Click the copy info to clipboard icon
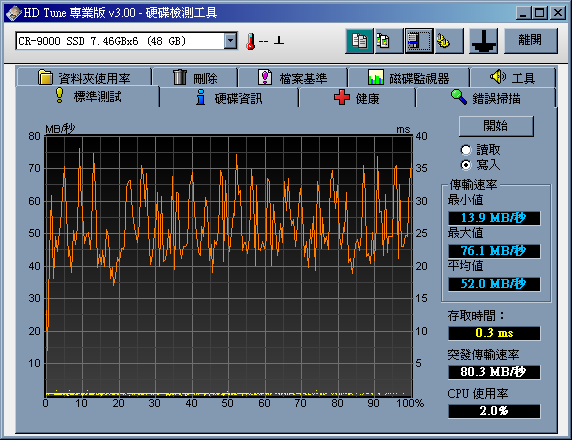This screenshot has height=440, width=572. click(359, 41)
